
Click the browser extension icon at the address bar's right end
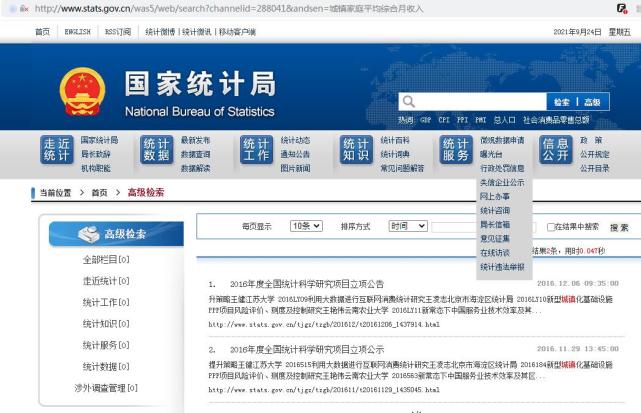pos(622,8)
